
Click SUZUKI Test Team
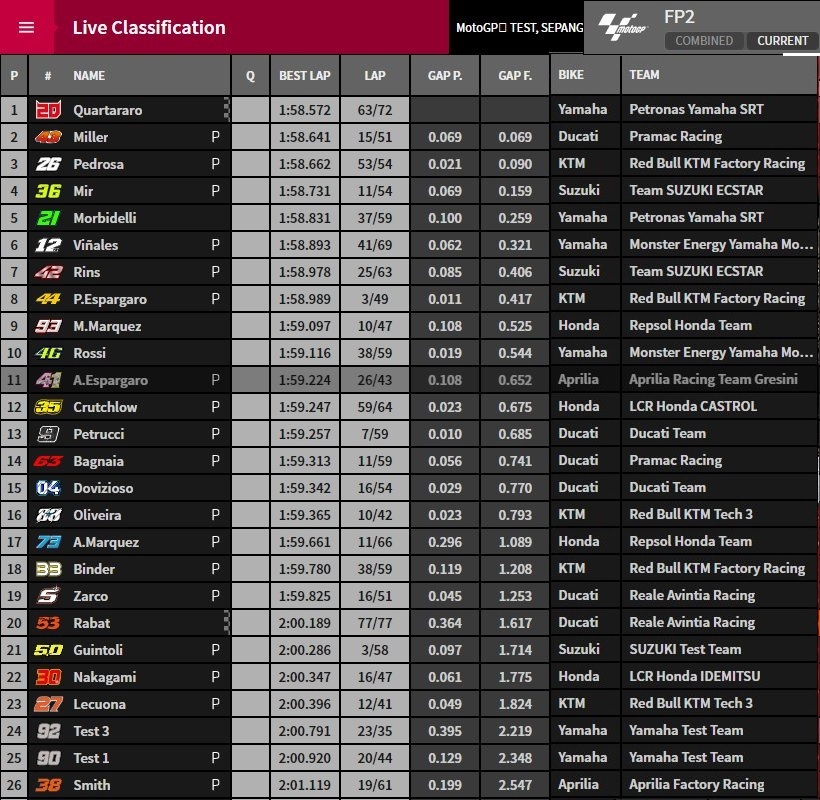(x=685, y=649)
